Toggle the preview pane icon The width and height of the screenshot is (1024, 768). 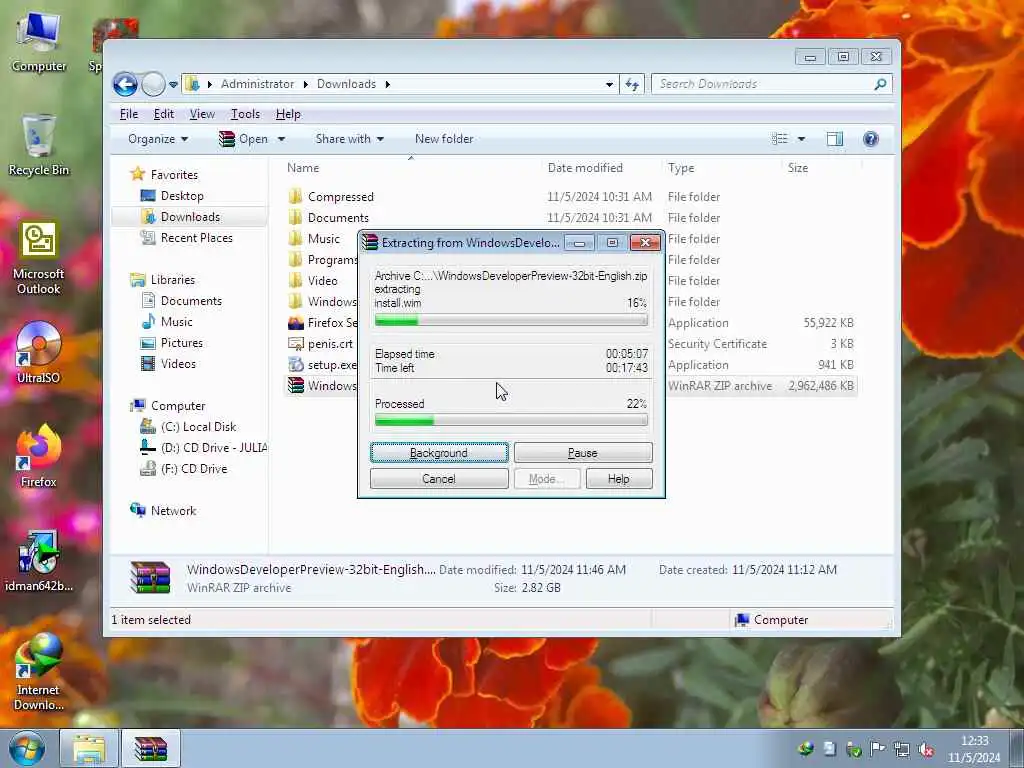pyautogui.click(x=835, y=139)
